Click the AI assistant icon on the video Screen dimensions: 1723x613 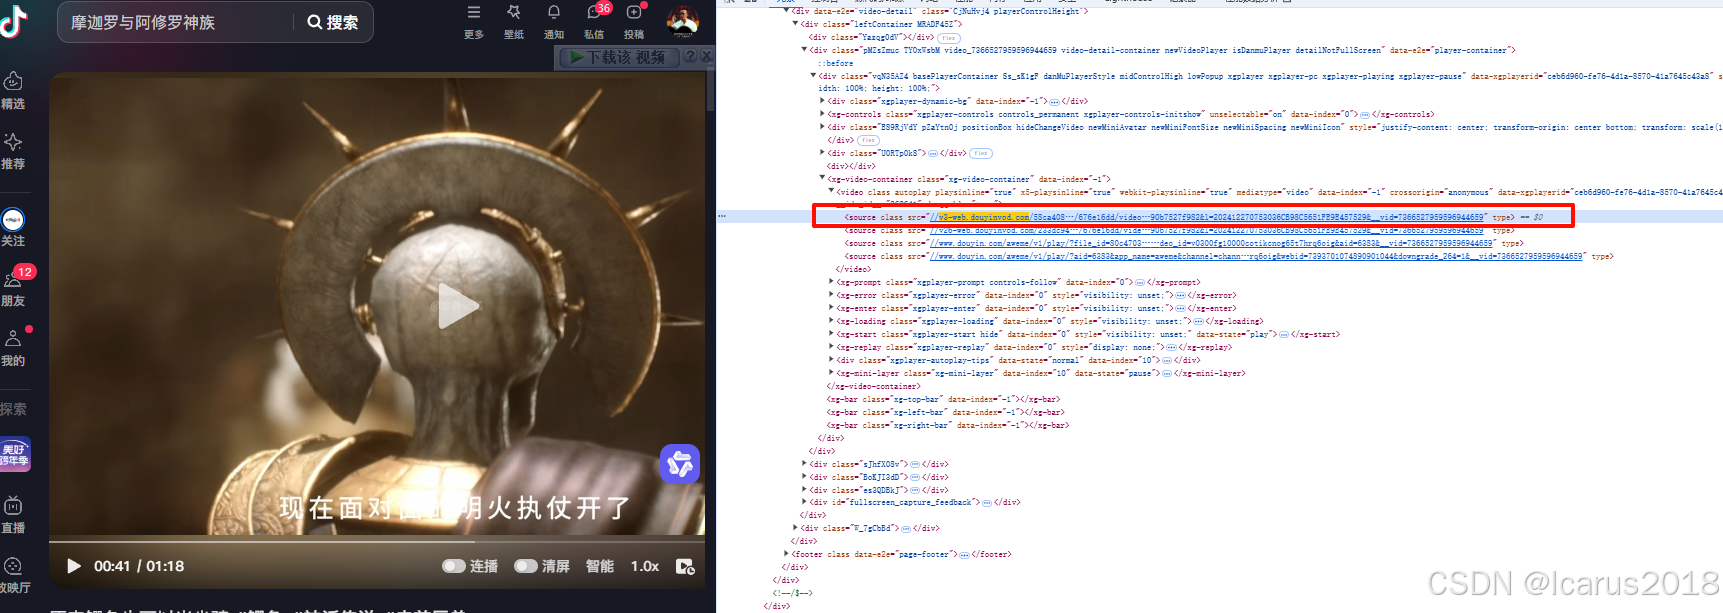point(680,463)
